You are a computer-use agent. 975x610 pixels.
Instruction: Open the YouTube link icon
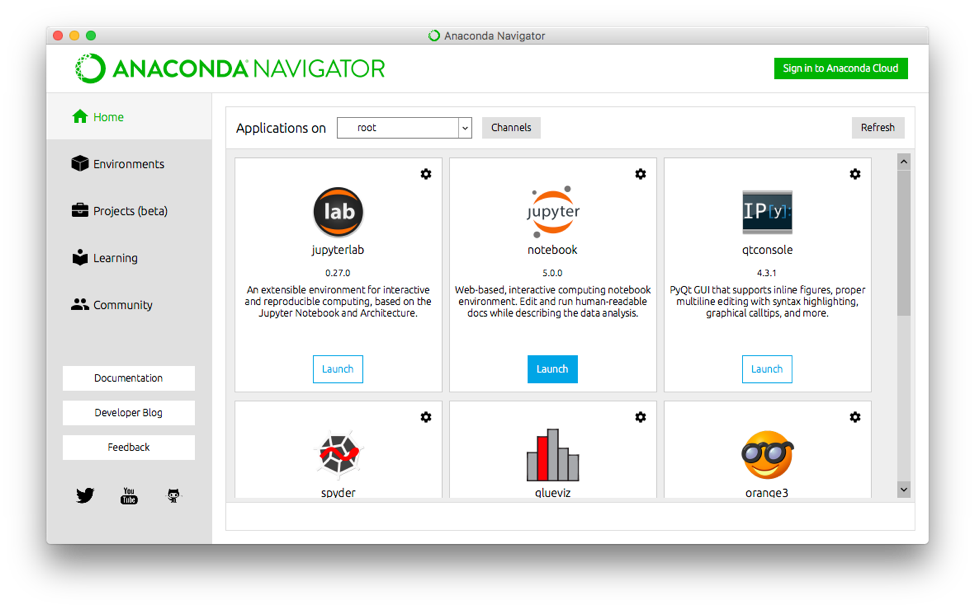[129, 496]
